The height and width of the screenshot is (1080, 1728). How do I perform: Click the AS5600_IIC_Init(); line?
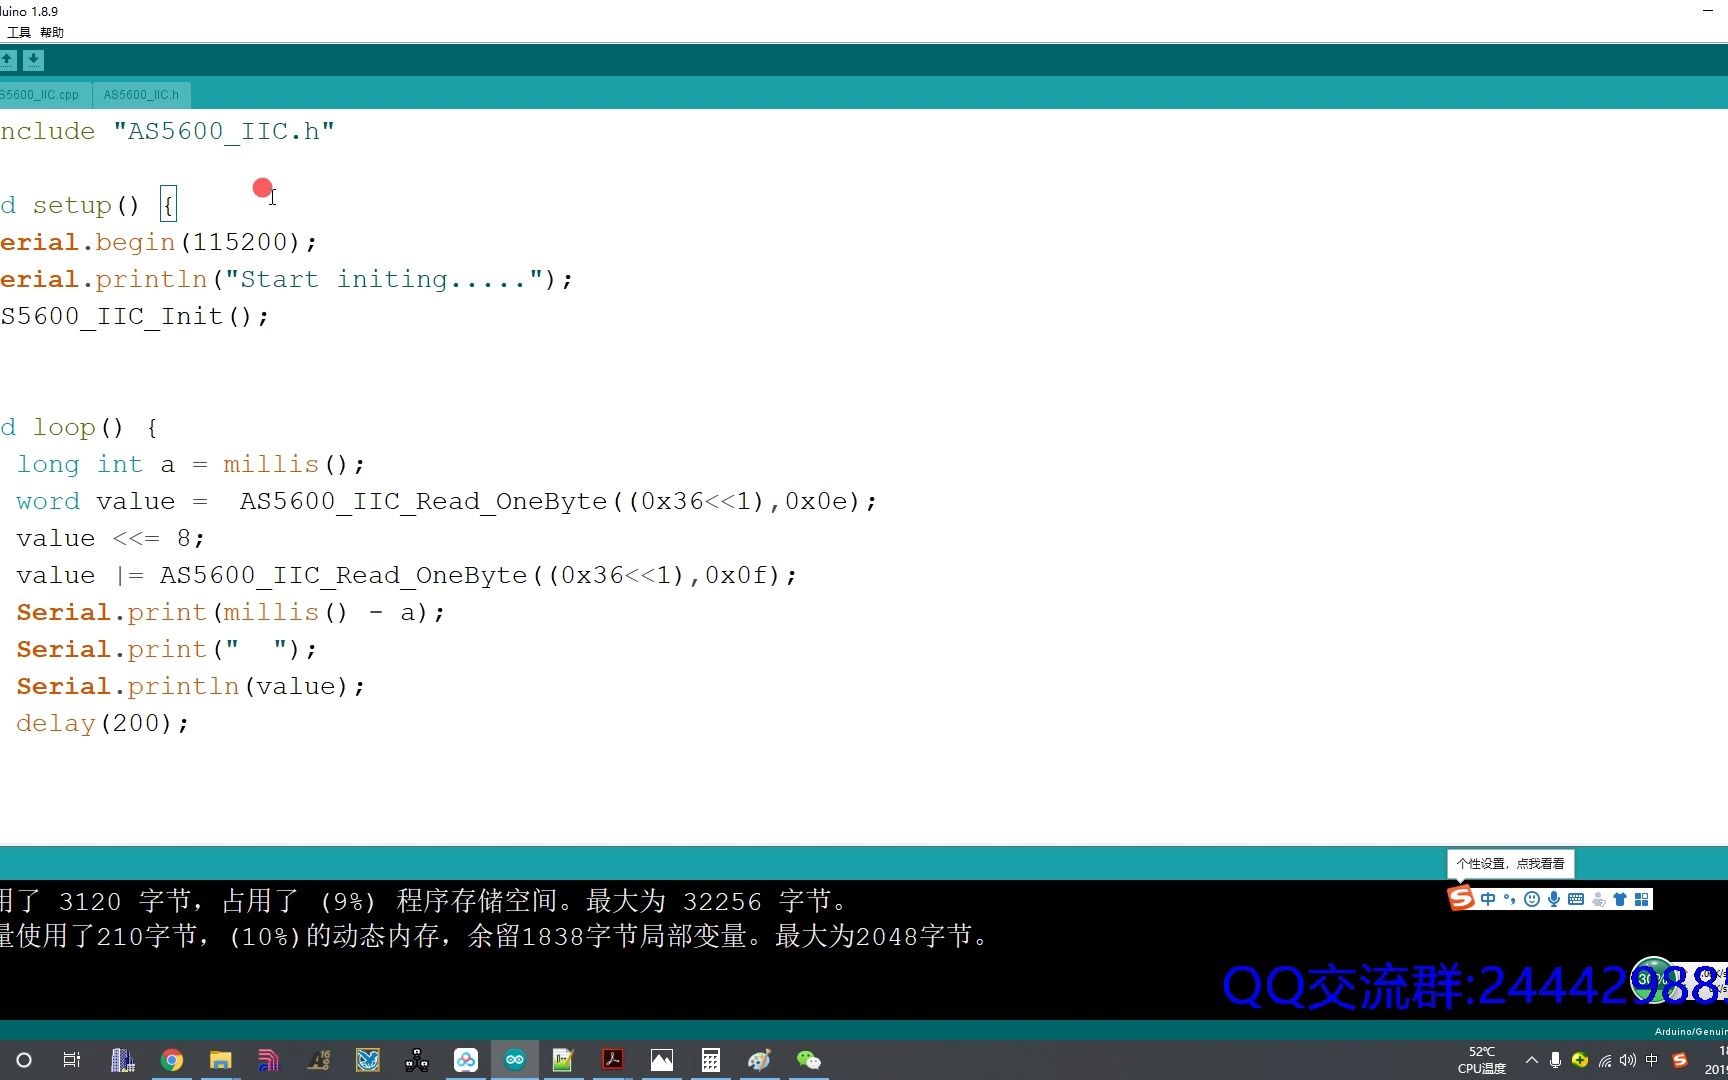click(x=135, y=316)
